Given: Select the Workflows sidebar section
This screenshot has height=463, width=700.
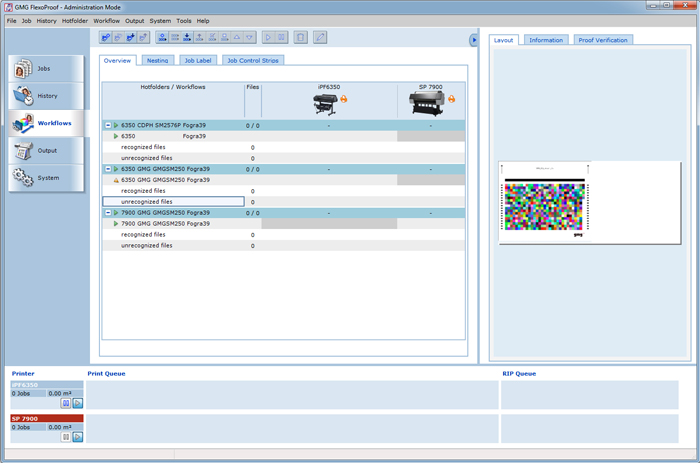Looking at the screenshot, I should (x=46, y=123).
